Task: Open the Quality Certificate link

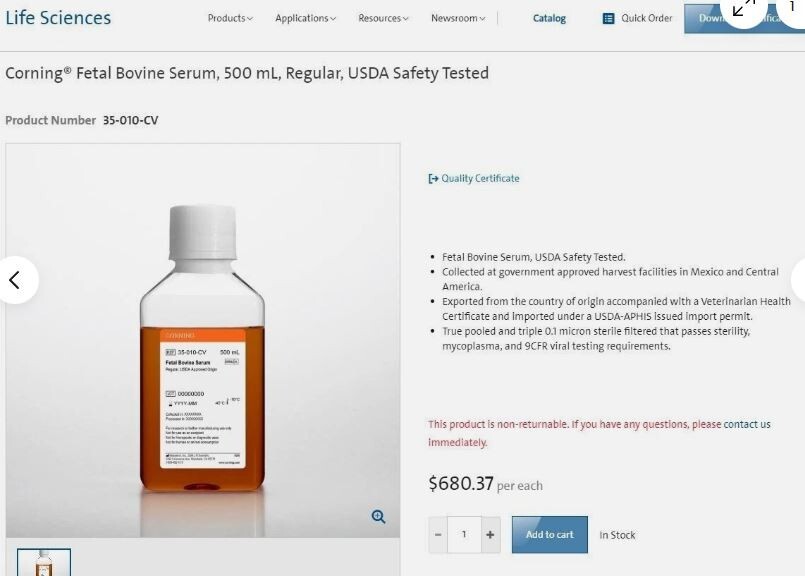Action: pyautogui.click(x=480, y=178)
